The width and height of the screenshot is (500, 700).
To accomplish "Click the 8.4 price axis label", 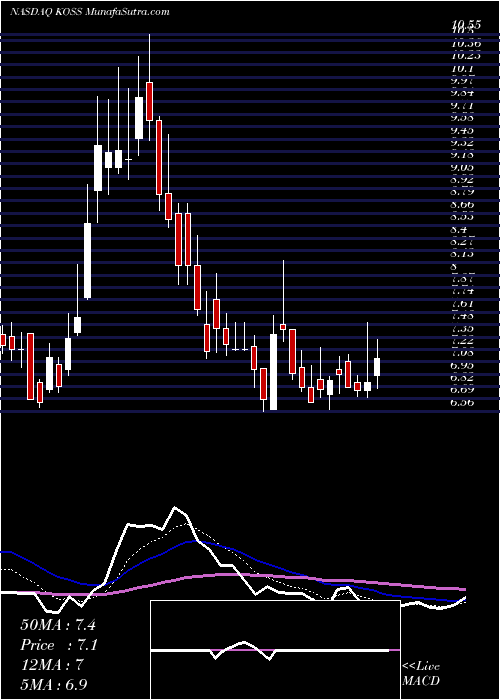I will click(x=459, y=229).
